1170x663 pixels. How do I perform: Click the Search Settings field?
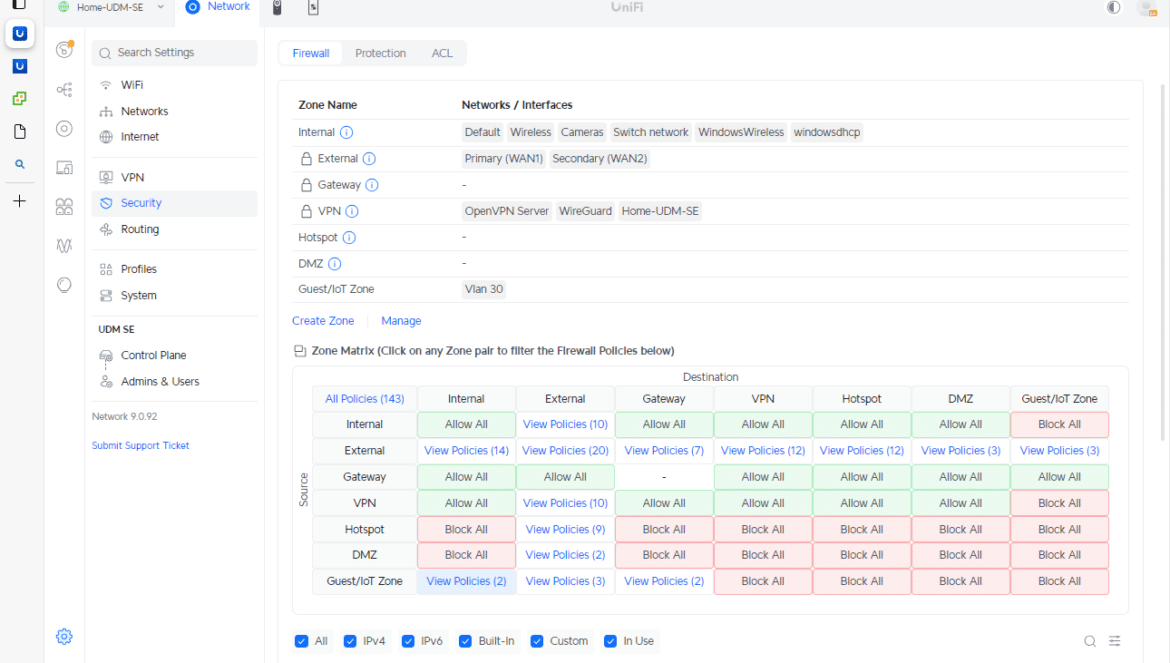pyautogui.click(x=175, y=53)
